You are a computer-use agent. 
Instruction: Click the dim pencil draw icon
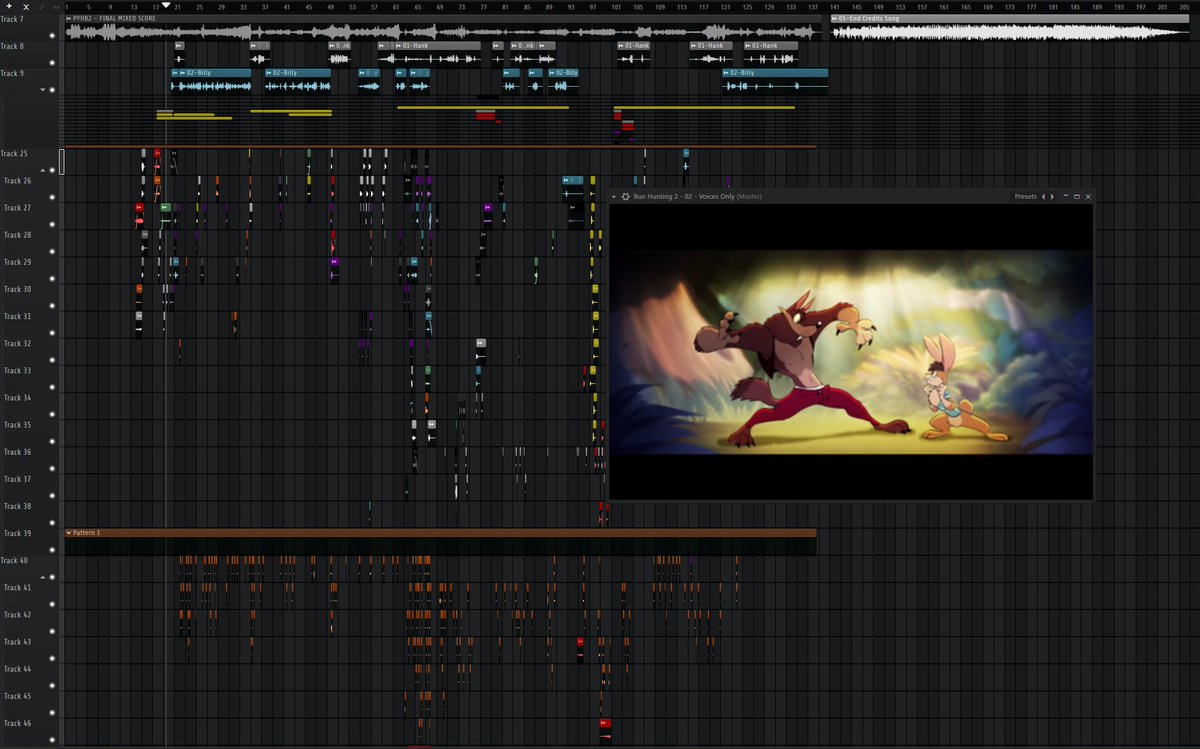click(41, 7)
